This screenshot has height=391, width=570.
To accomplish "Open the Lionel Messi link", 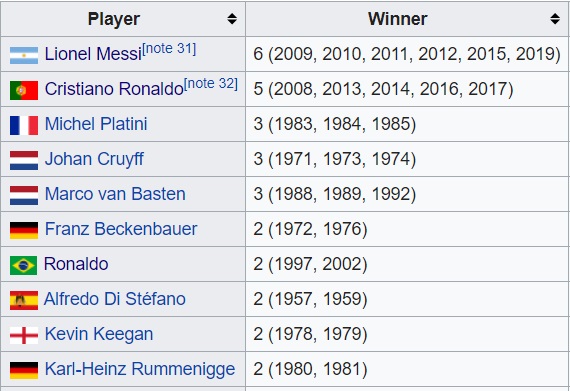I will pyautogui.click(x=93, y=54).
